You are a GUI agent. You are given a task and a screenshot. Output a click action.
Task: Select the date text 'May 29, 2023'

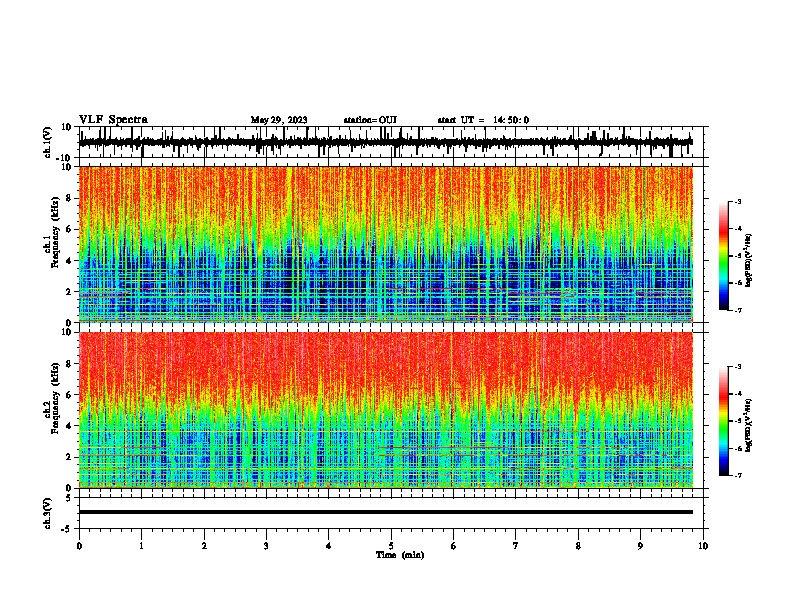[279, 120]
